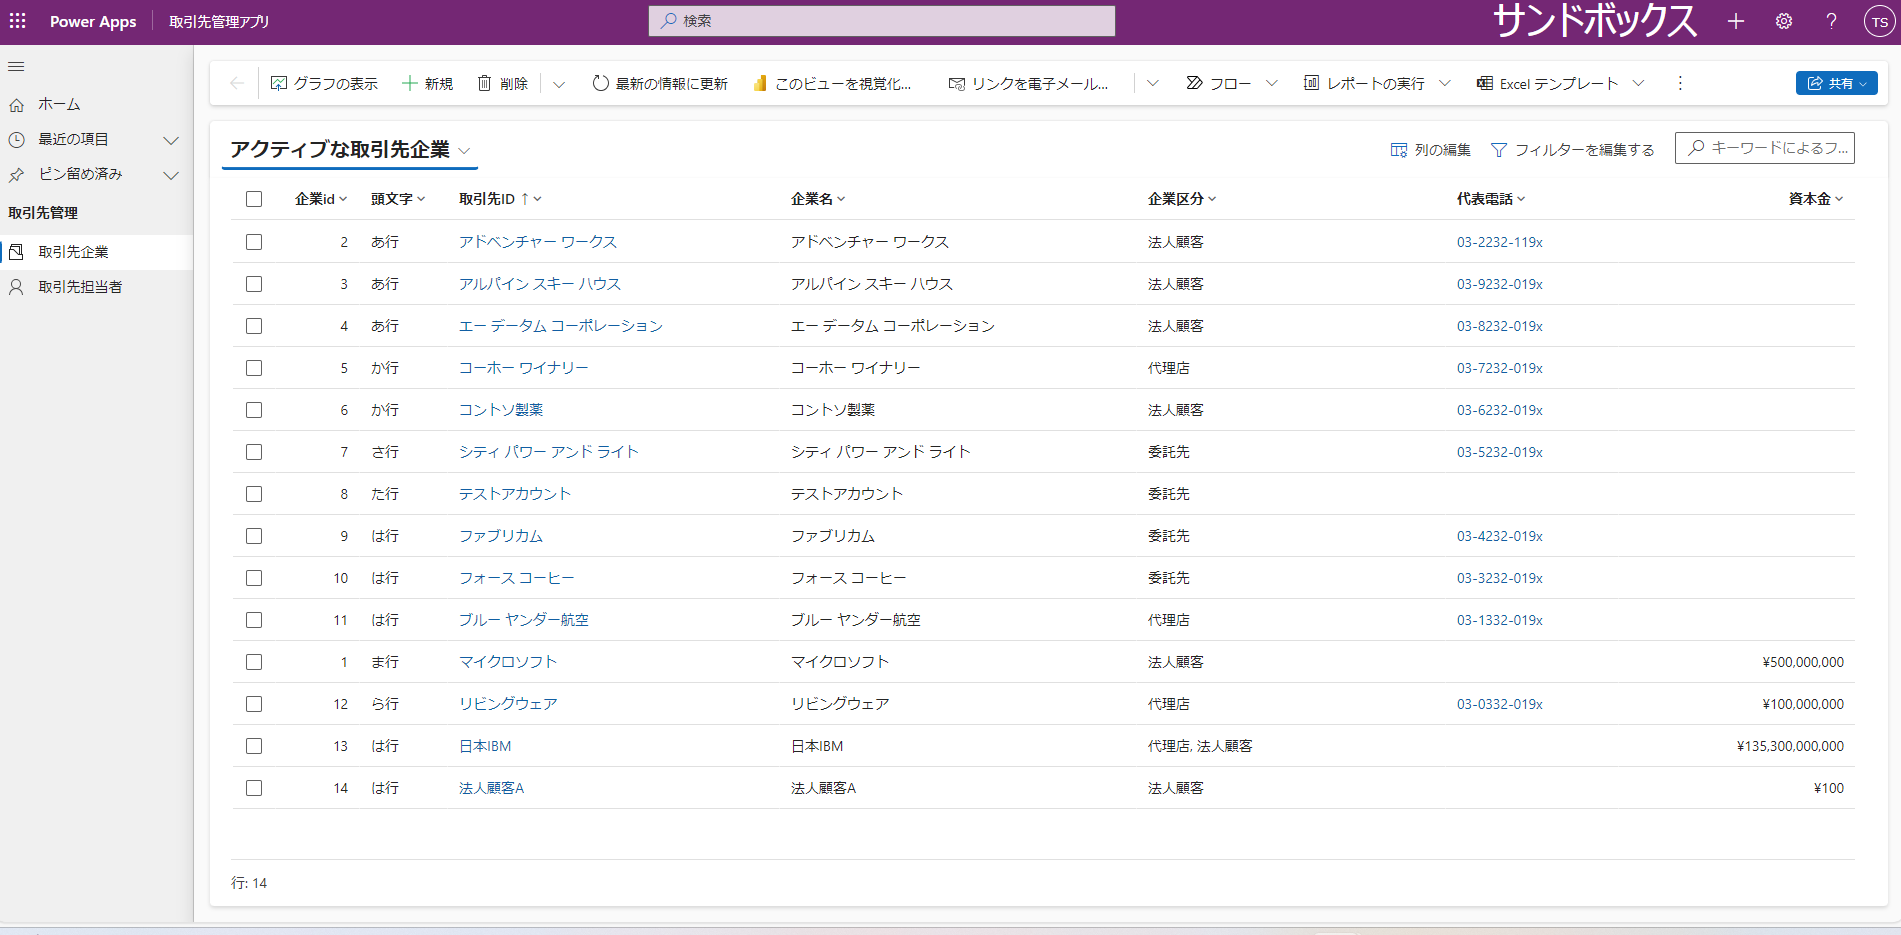Check the 日本IBM row checkbox

(254, 746)
